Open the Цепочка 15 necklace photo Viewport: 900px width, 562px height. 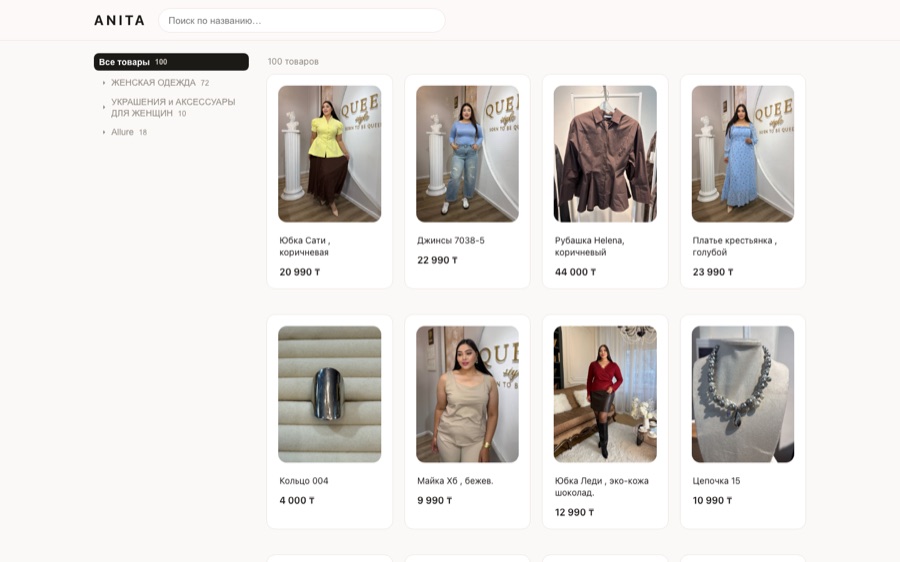click(x=743, y=394)
